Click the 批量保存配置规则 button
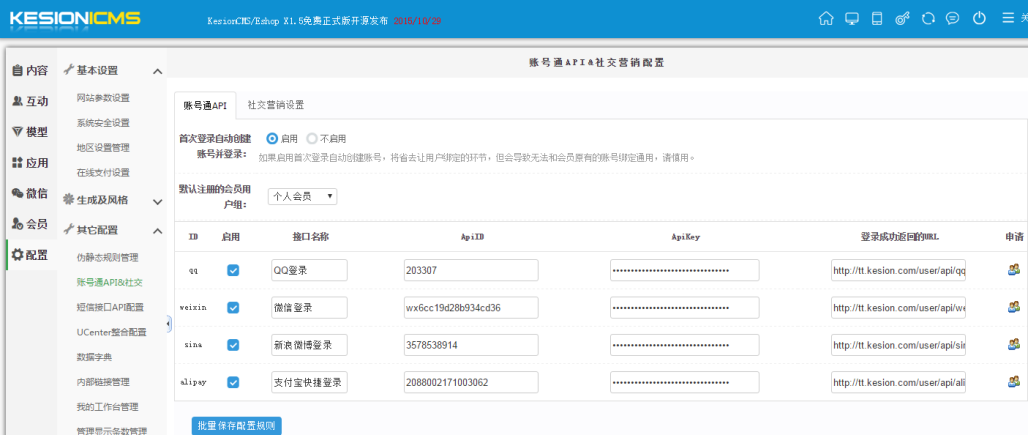This screenshot has height=441, width=1029. pos(236,426)
